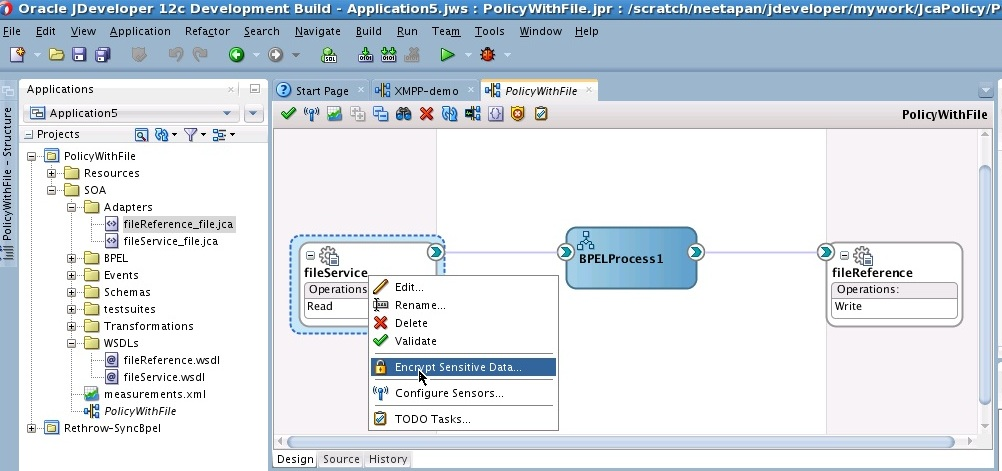Click the shield policy icon in editor toolbar
Screen dimensions: 1002x471
518,114
